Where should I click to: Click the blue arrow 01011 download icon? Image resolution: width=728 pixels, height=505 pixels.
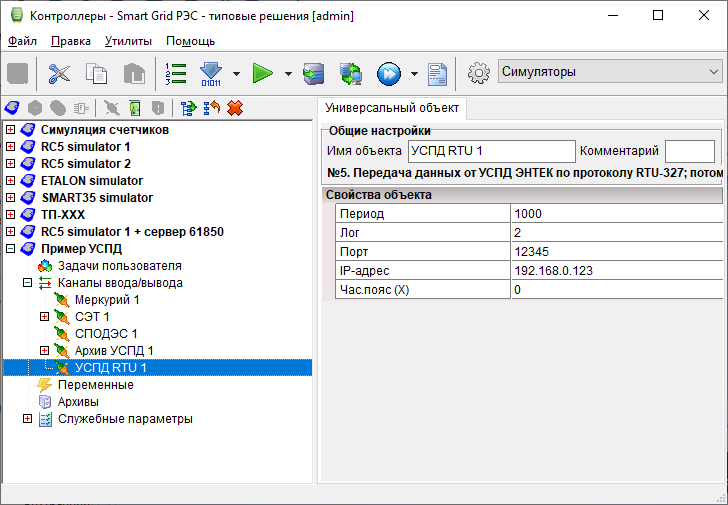[211, 73]
